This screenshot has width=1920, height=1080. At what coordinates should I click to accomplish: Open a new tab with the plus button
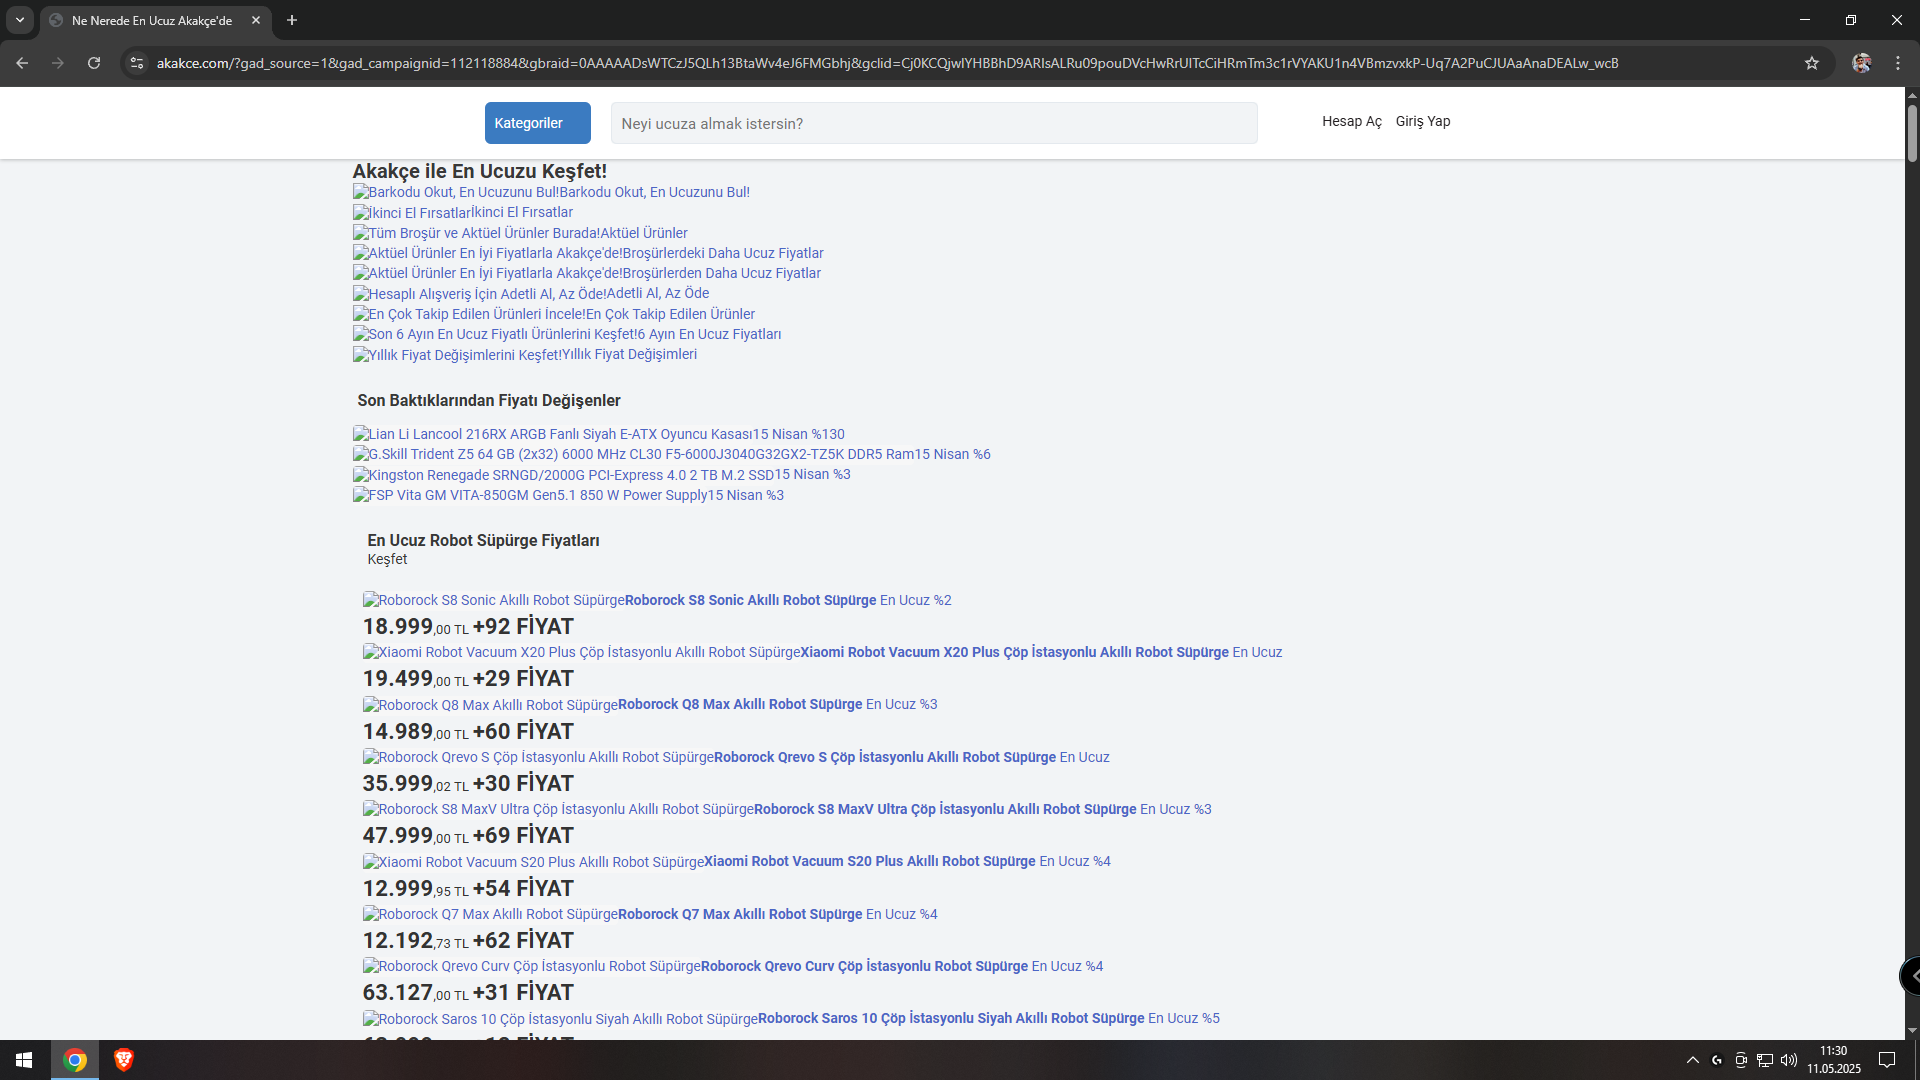point(292,20)
